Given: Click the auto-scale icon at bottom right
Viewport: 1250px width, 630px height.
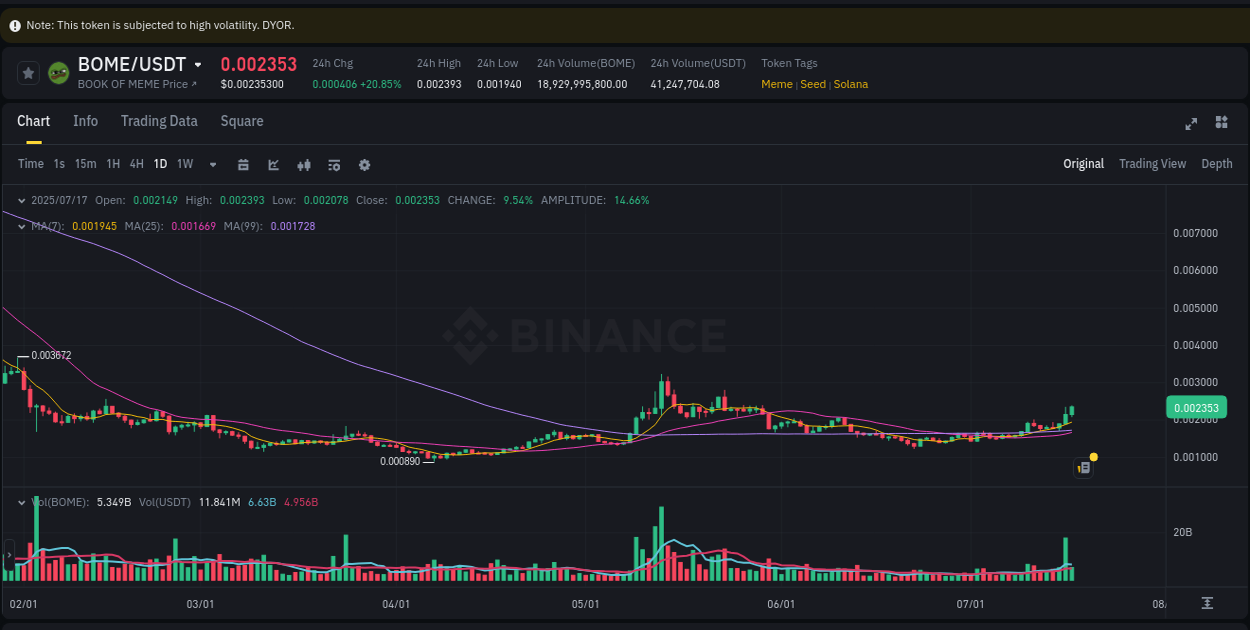Looking at the screenshot, I should point(1206,604).
